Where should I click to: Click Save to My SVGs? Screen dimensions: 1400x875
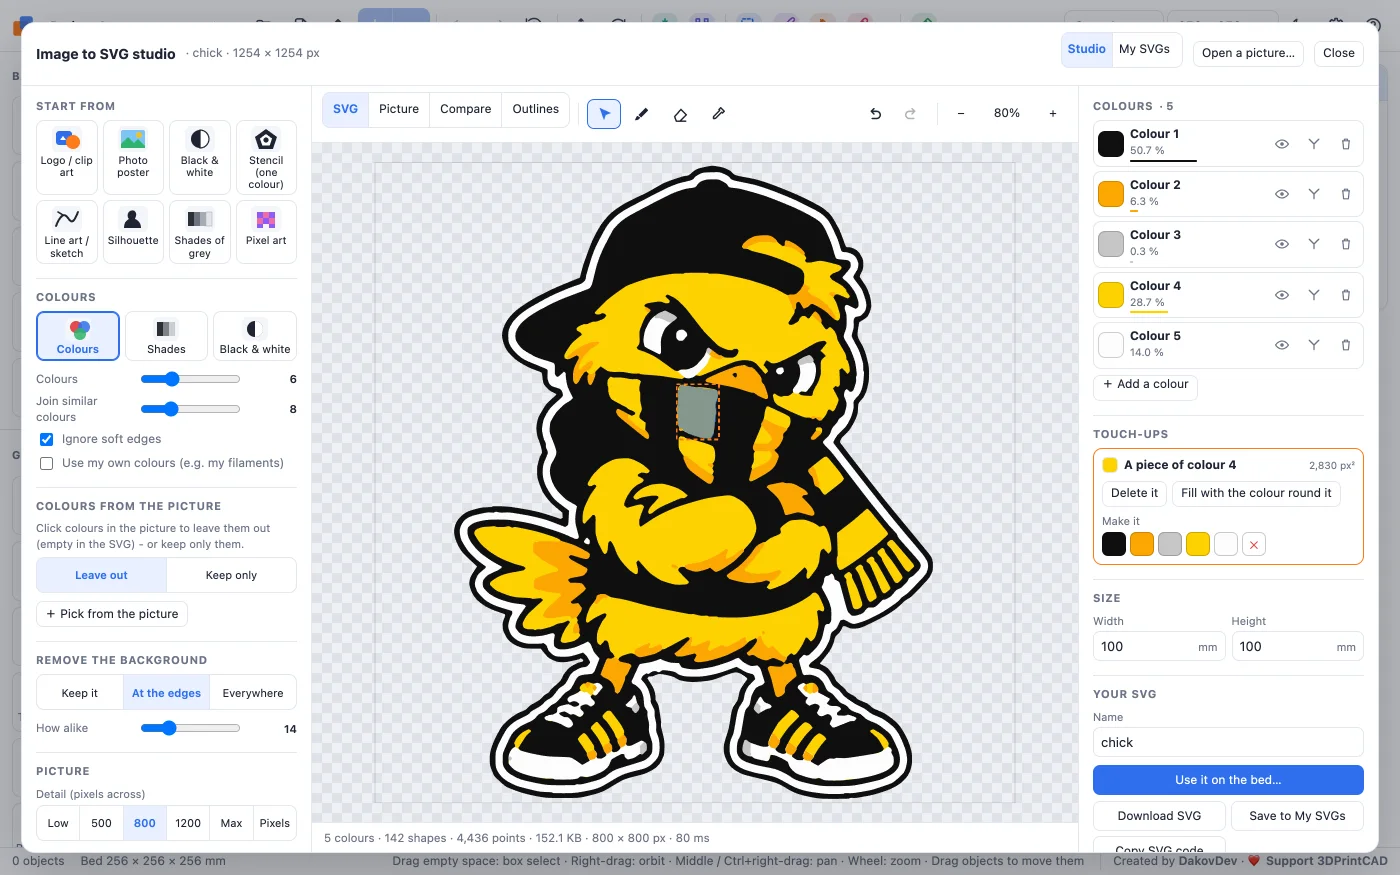coord(1297,816)
